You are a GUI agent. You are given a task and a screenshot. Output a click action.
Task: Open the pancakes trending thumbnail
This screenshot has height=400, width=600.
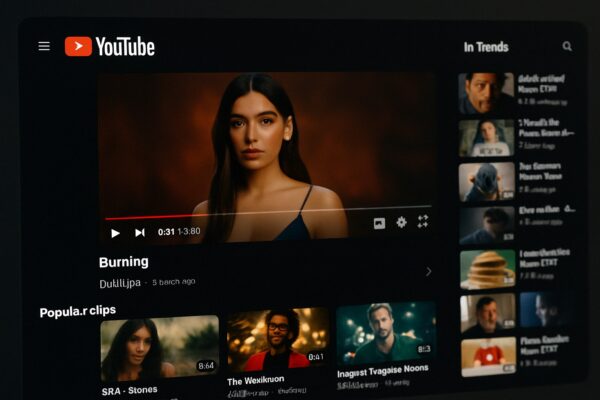pos(488,269)
